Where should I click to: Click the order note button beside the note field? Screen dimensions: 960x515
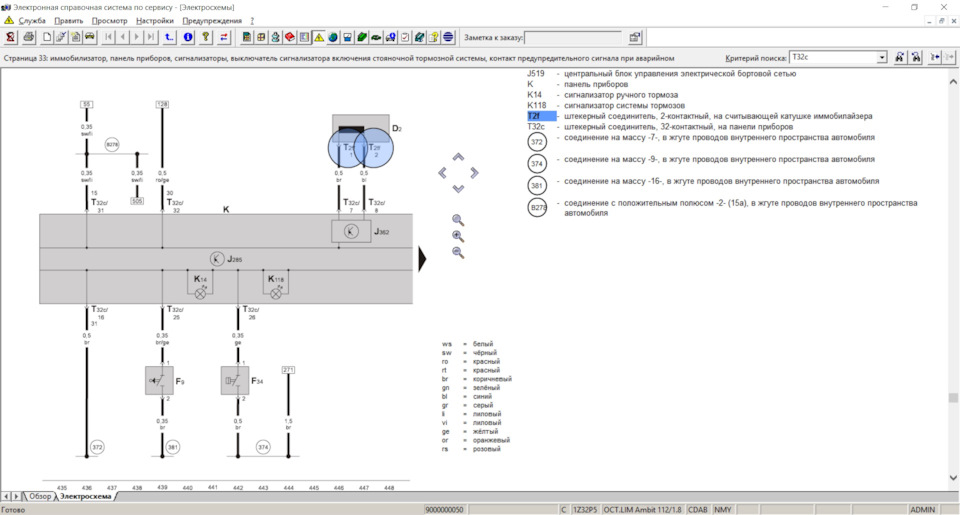635,37
